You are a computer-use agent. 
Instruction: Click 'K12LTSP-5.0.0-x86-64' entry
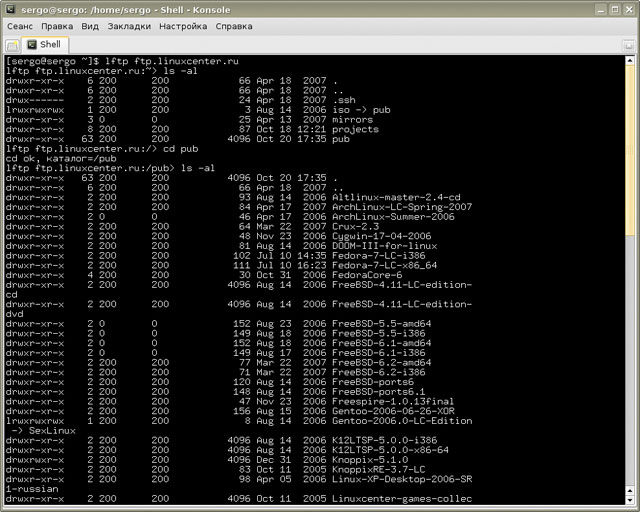pyautogui.click(x=391, y=450)
